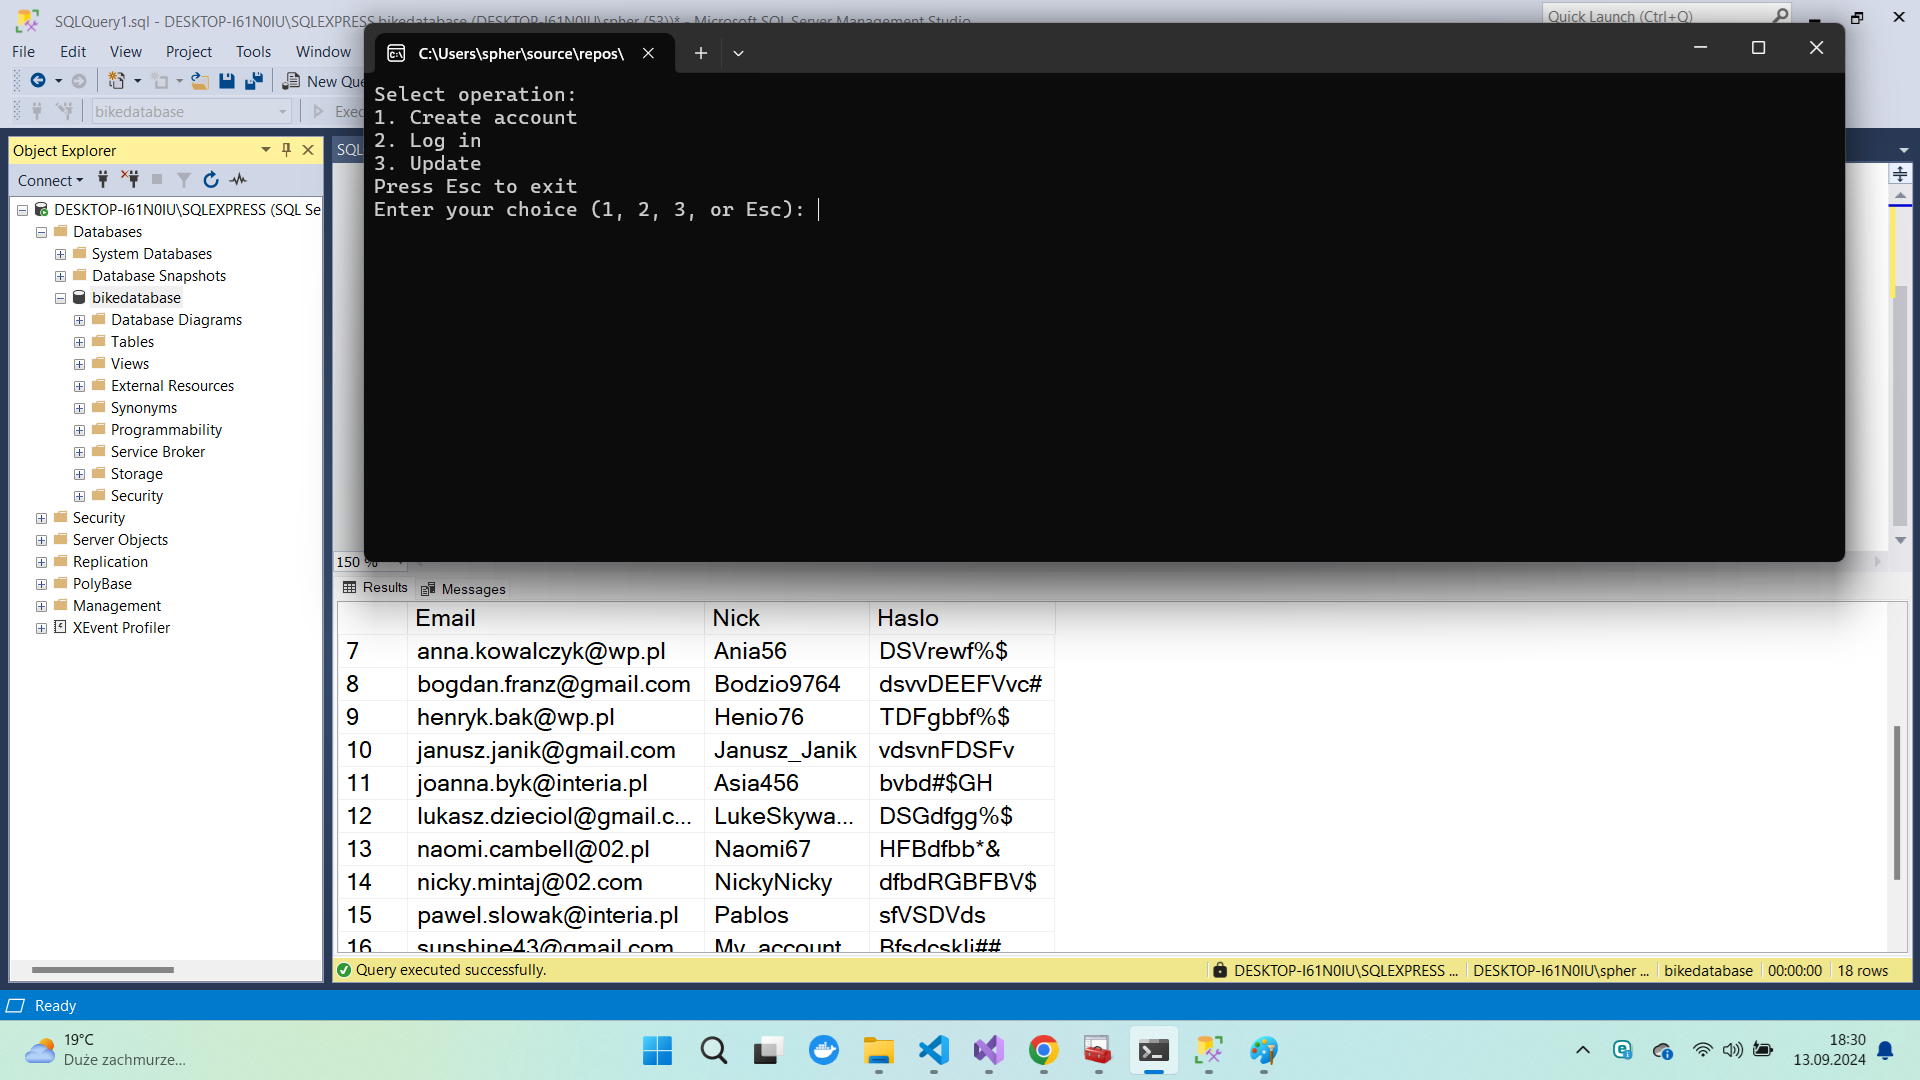Open new tab in terminal window
The width and height of the screenshot is (1920, 1080).
tap(701, 53)
